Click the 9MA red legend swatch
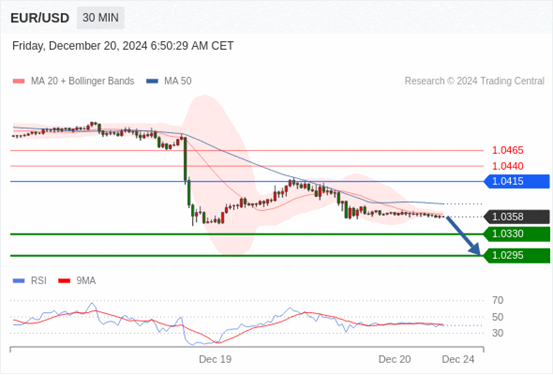Image resolution: width=553 pixels, height=375 pixels. [64, 281]
